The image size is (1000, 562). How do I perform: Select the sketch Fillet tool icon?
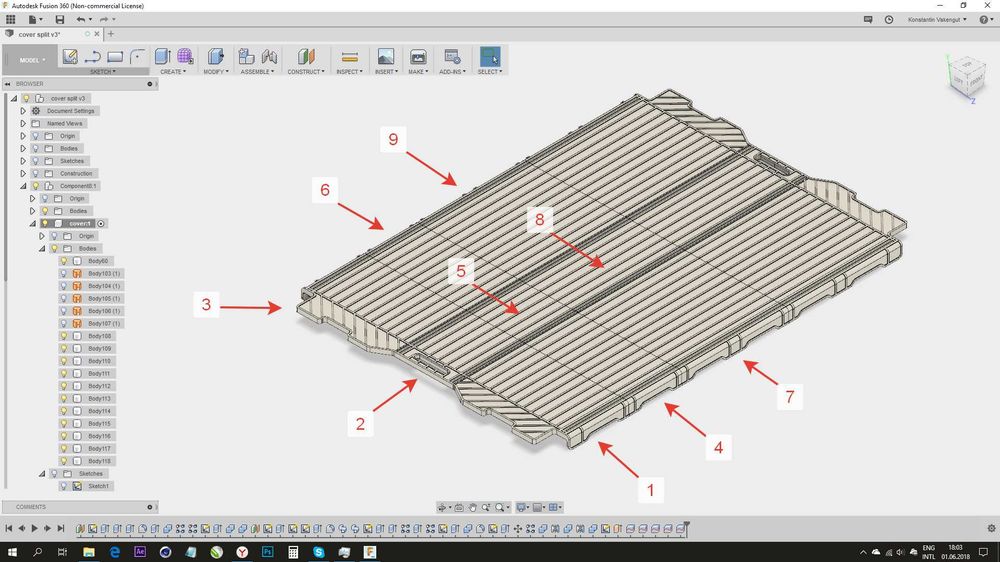[x=137, y=57]
